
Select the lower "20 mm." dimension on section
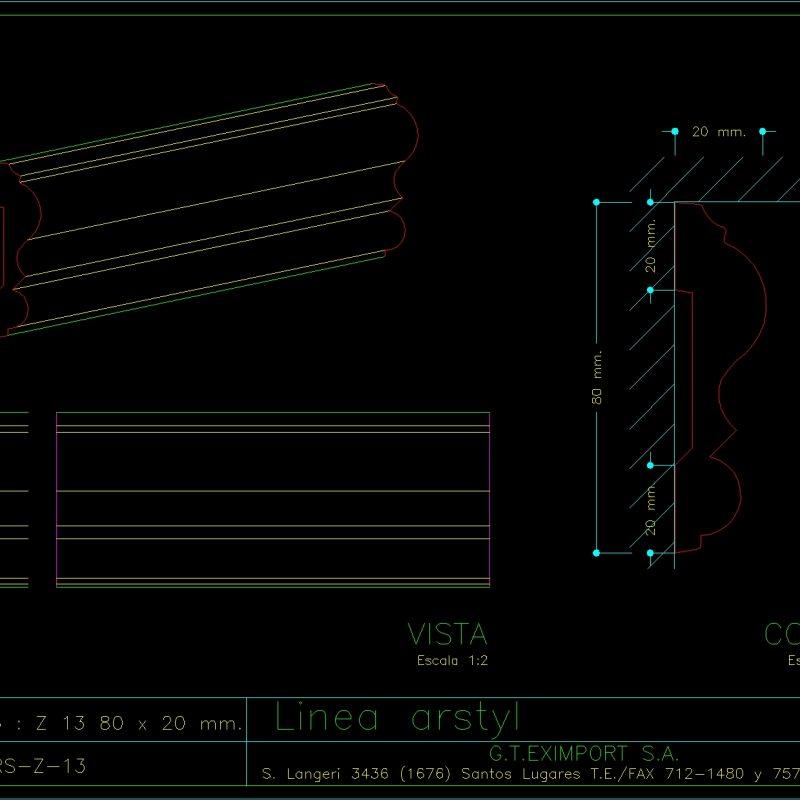(650, 509)
